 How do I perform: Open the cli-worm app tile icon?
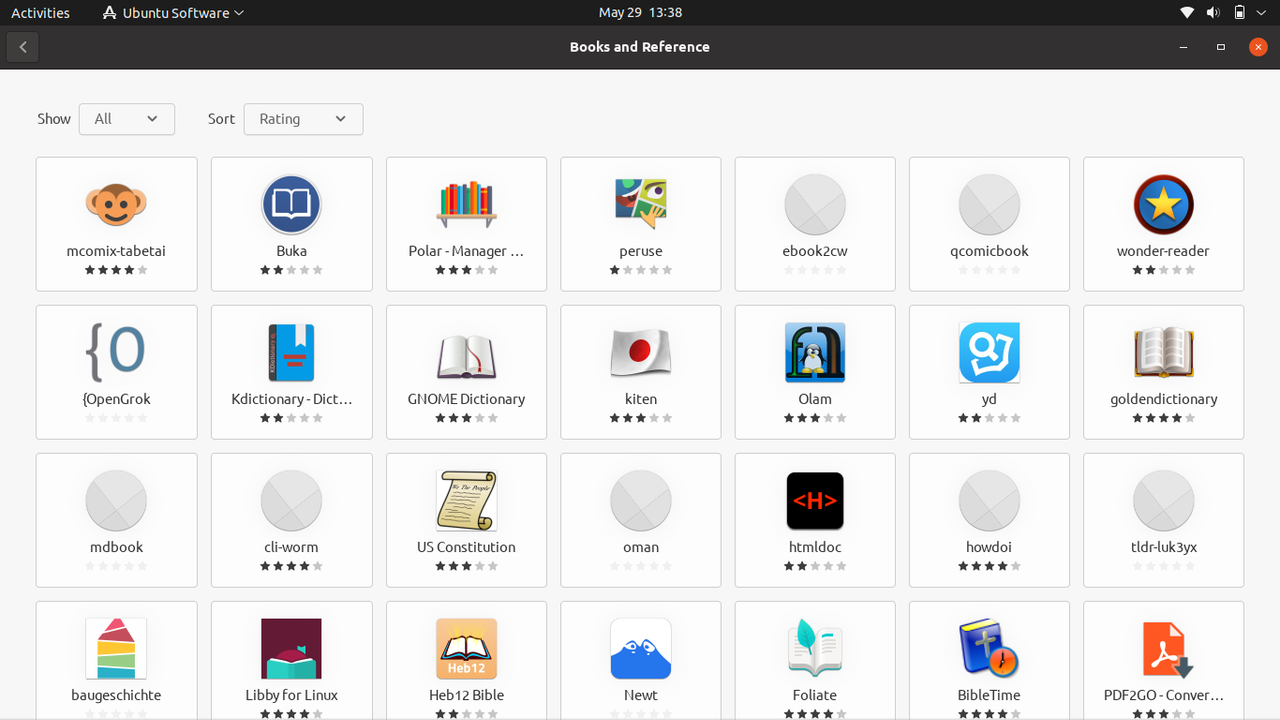(x=291, y=500)
